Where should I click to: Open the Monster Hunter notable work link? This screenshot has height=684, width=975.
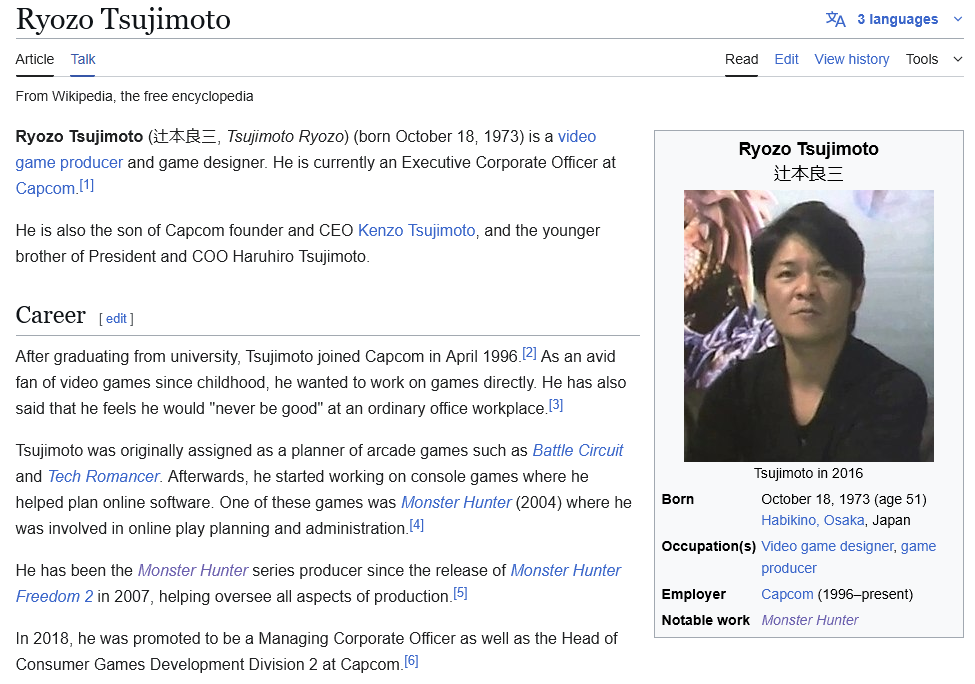(810, 620)
